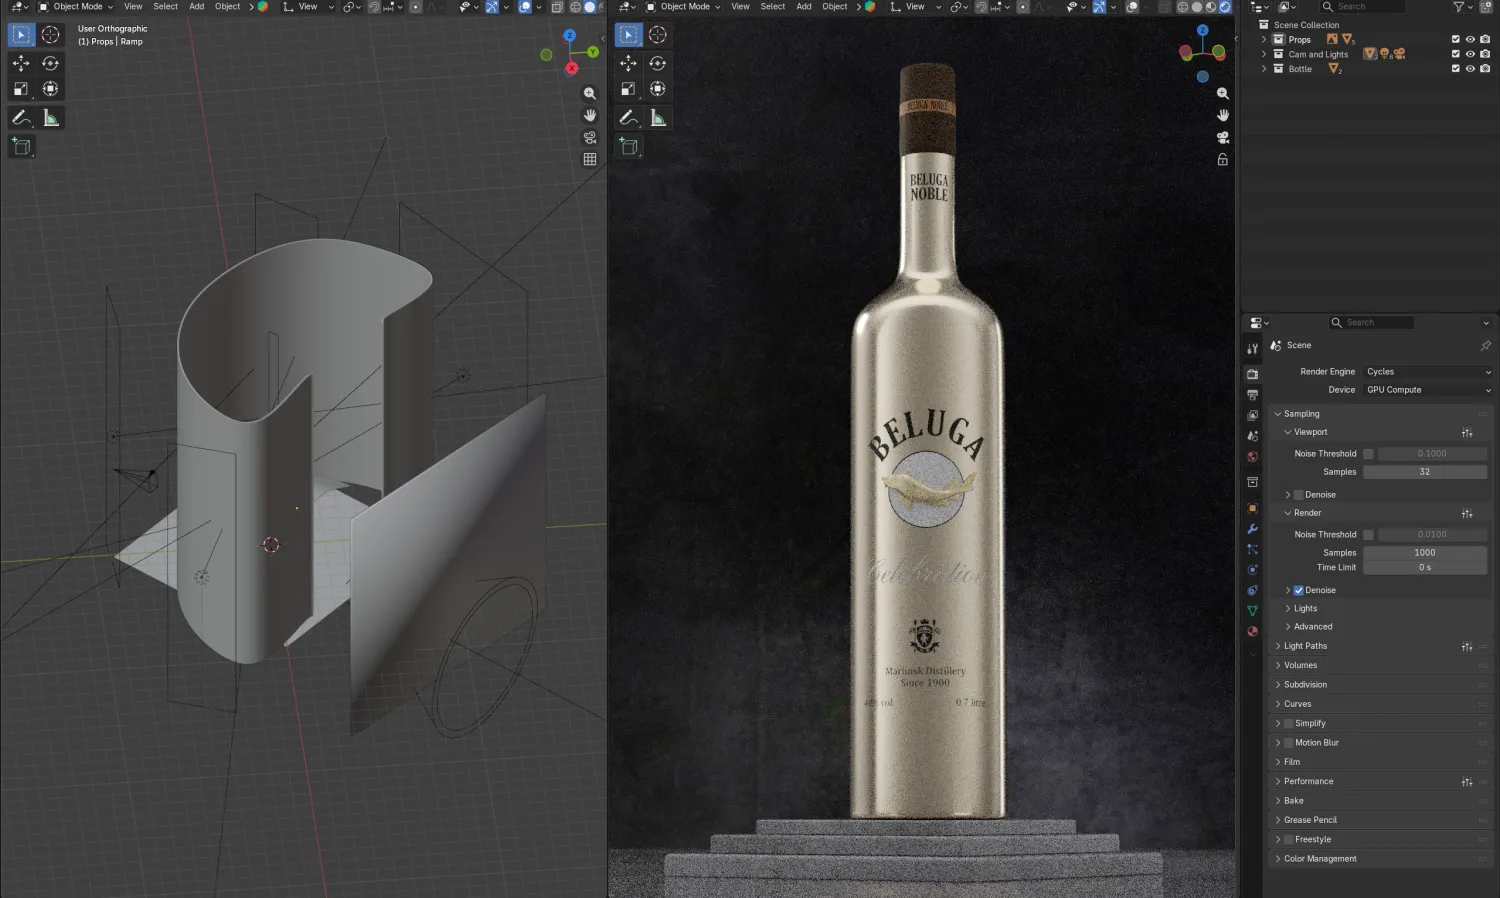1500x898 pixels.
Task: Hide Props collection in viewport
Action: pos(1470,40)
